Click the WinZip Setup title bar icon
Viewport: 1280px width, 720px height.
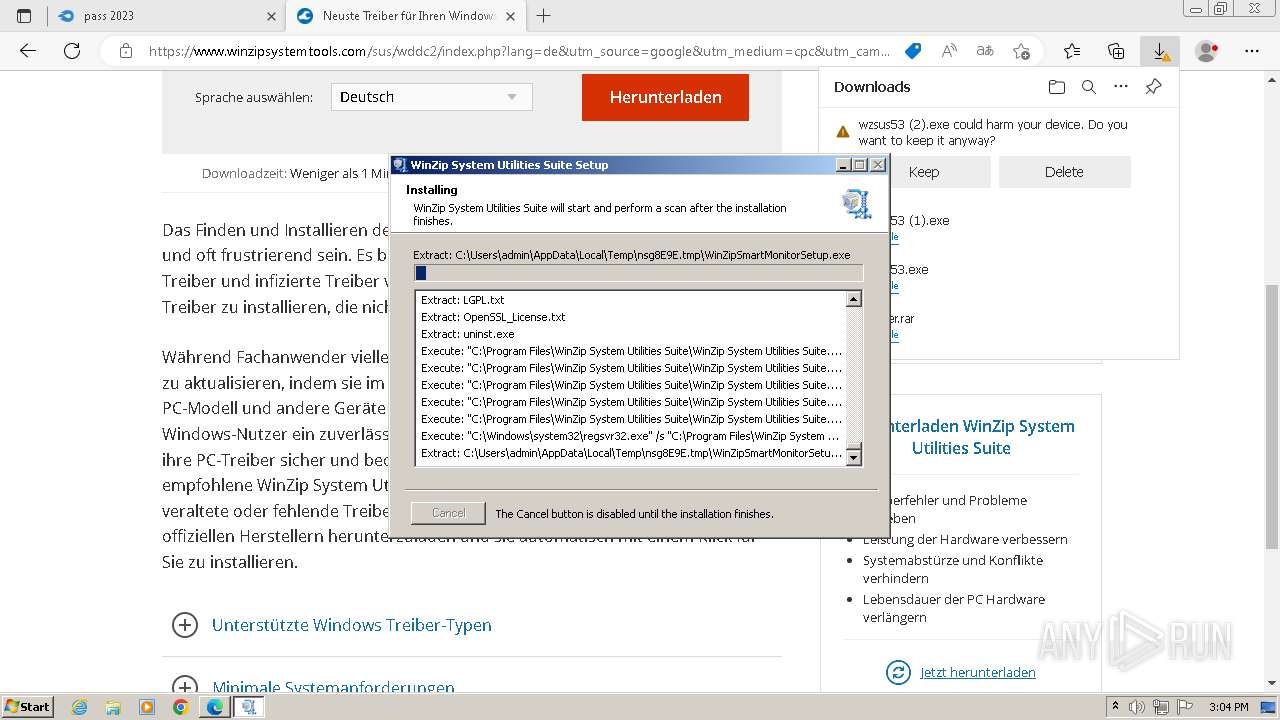tap(400, 165)
